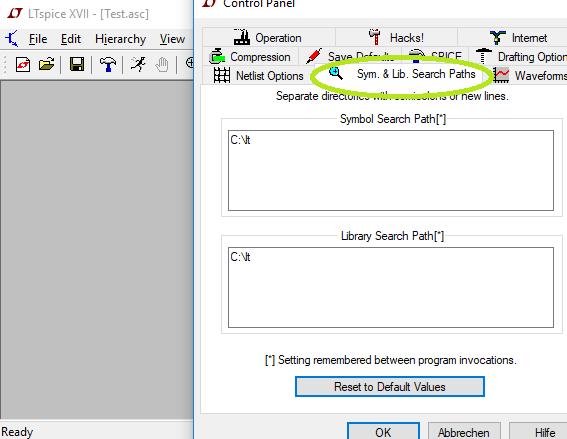
Task: Open the View menu
Action: (172, 39)
